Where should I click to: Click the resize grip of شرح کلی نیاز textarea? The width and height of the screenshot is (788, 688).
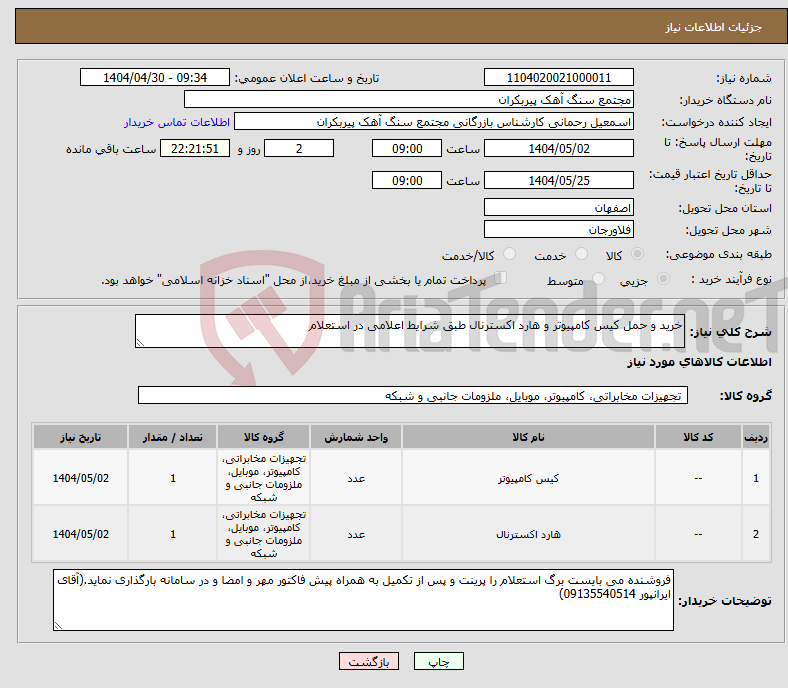point(140,343)
